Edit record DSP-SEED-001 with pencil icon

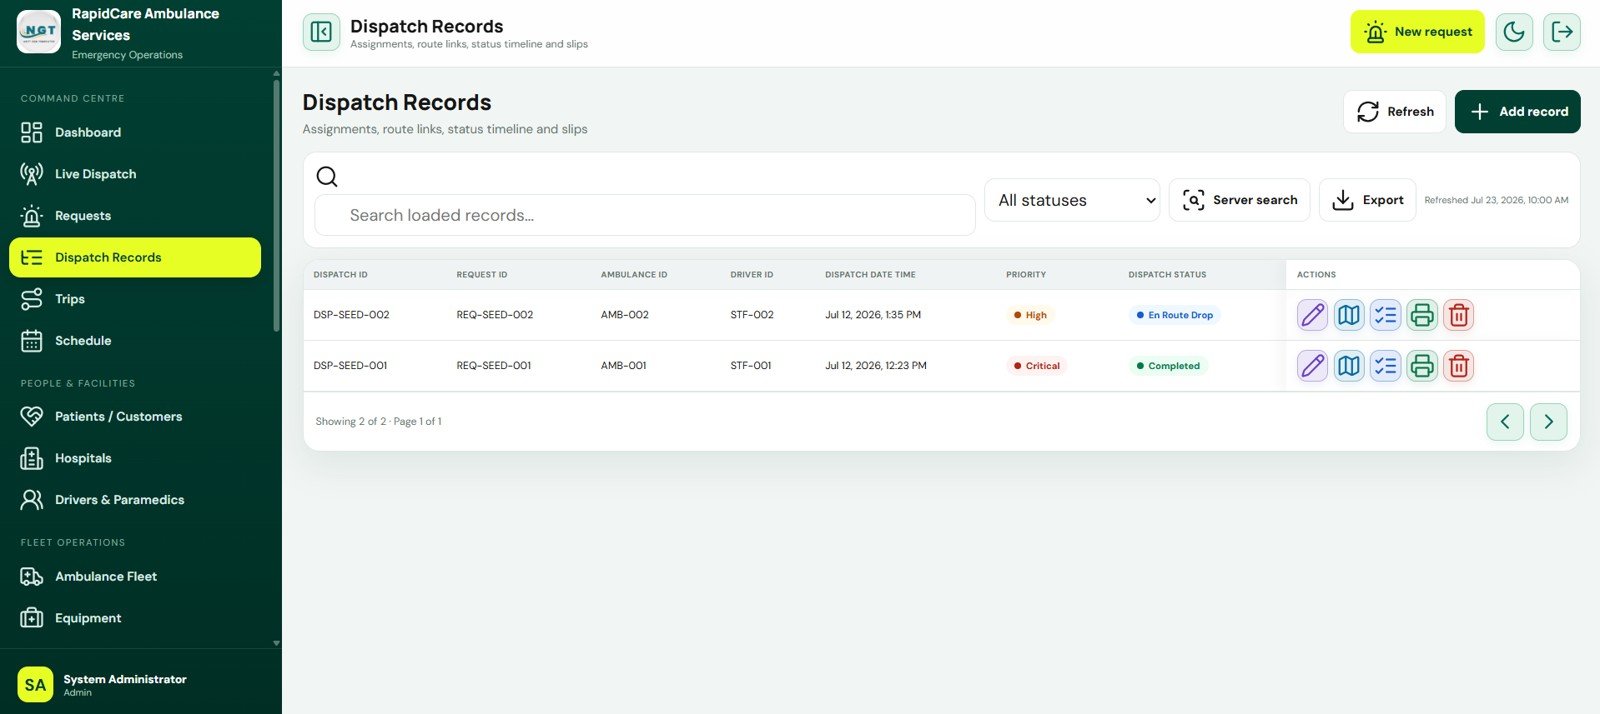coord(1313,366)
